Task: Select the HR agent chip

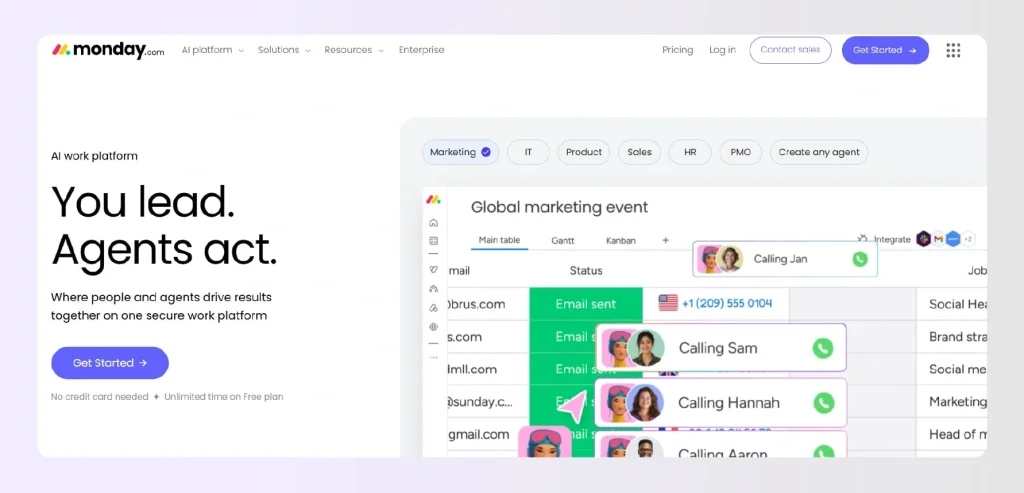Action: tap(690, 152)
